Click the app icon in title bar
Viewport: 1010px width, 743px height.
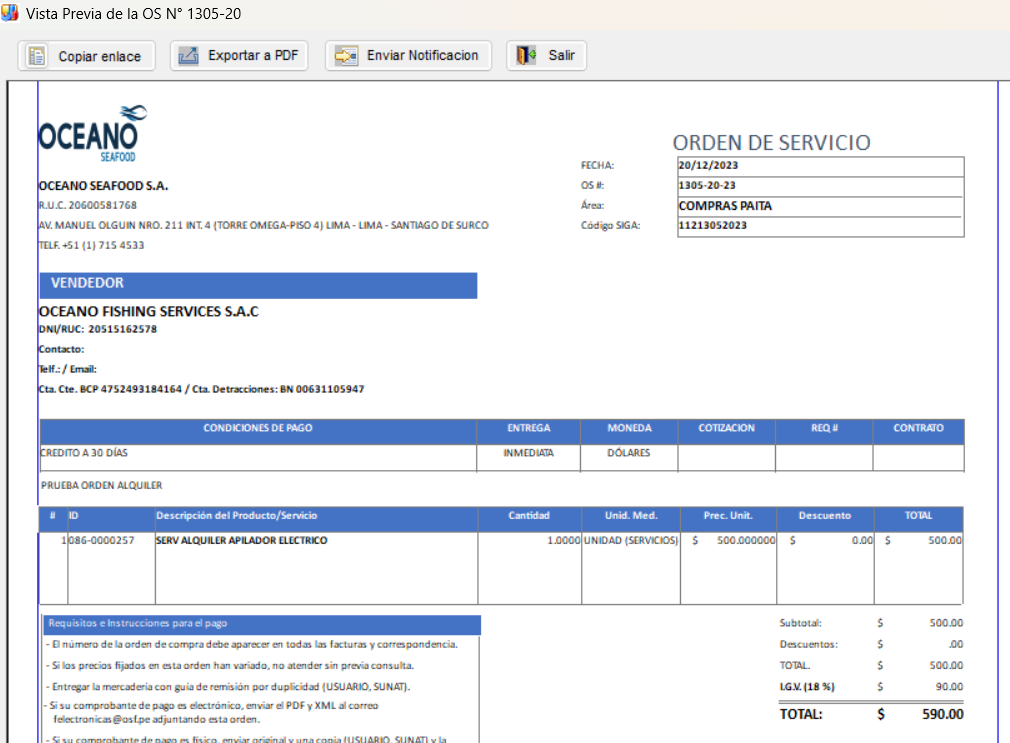[x=10, y=14]
